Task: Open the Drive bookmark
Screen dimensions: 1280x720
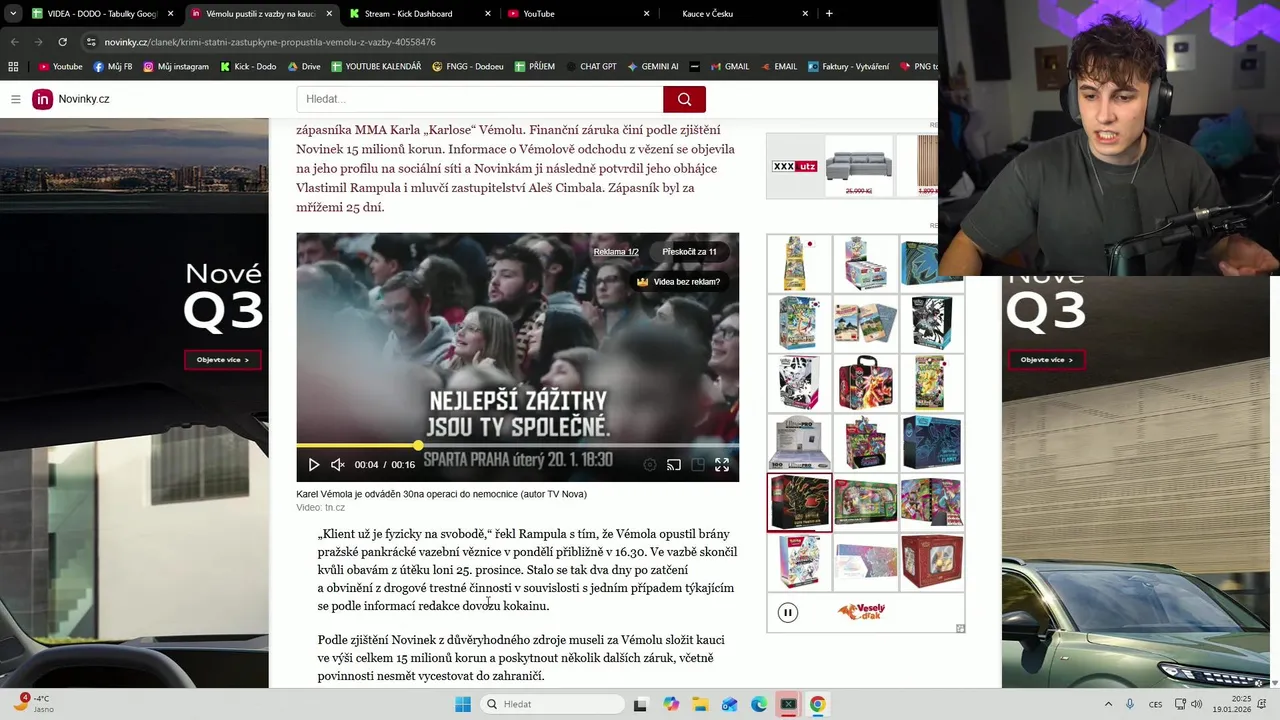Action: click(303, 67)
